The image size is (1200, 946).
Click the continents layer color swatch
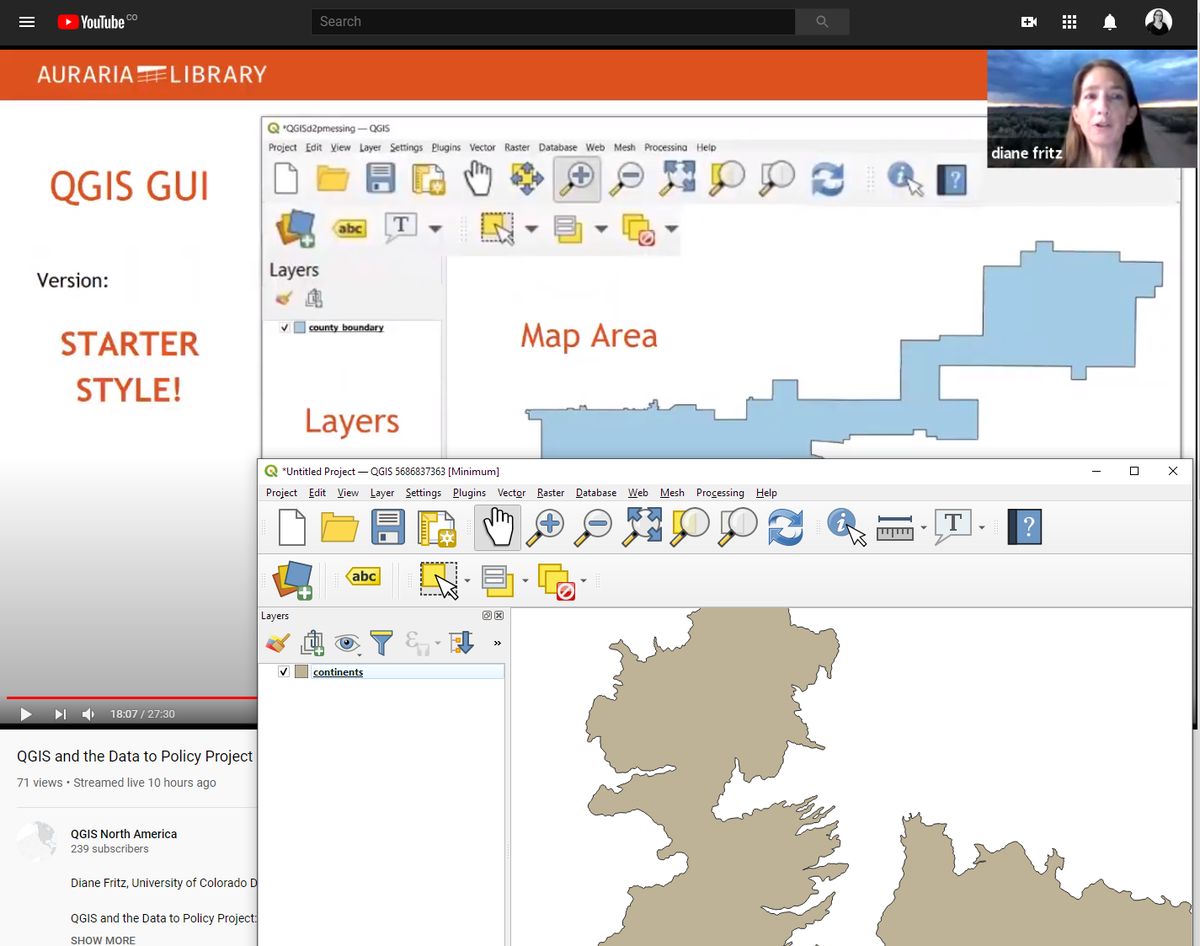pos(301,672)
